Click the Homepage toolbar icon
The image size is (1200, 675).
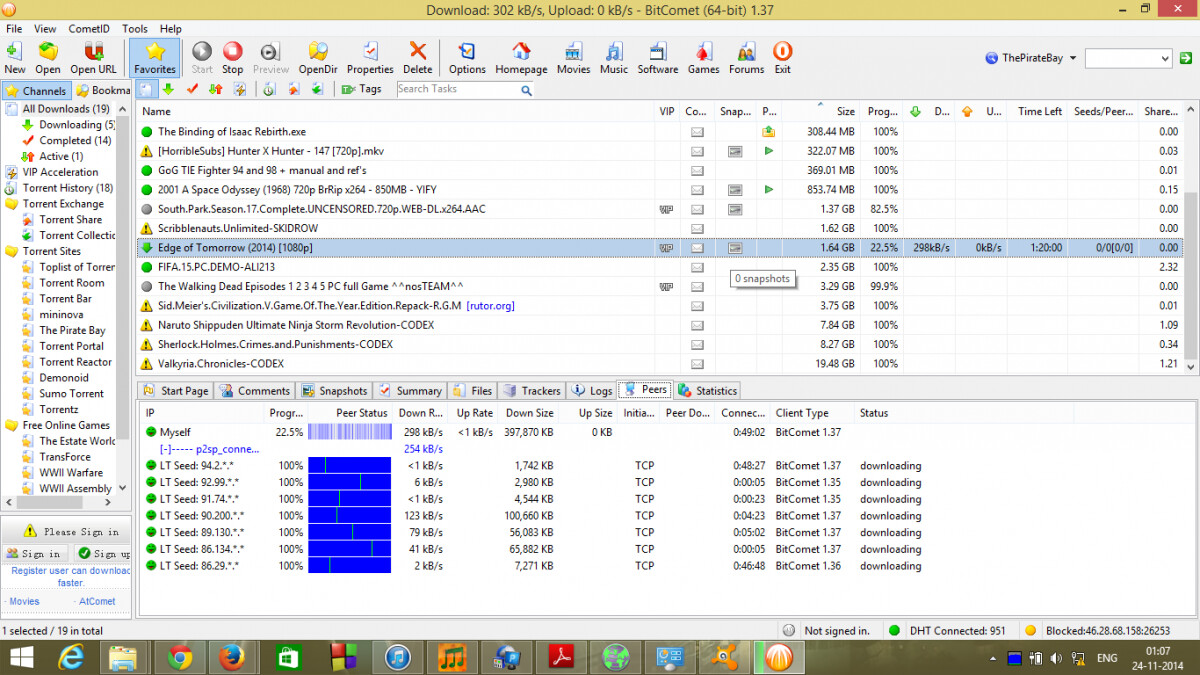521,58
